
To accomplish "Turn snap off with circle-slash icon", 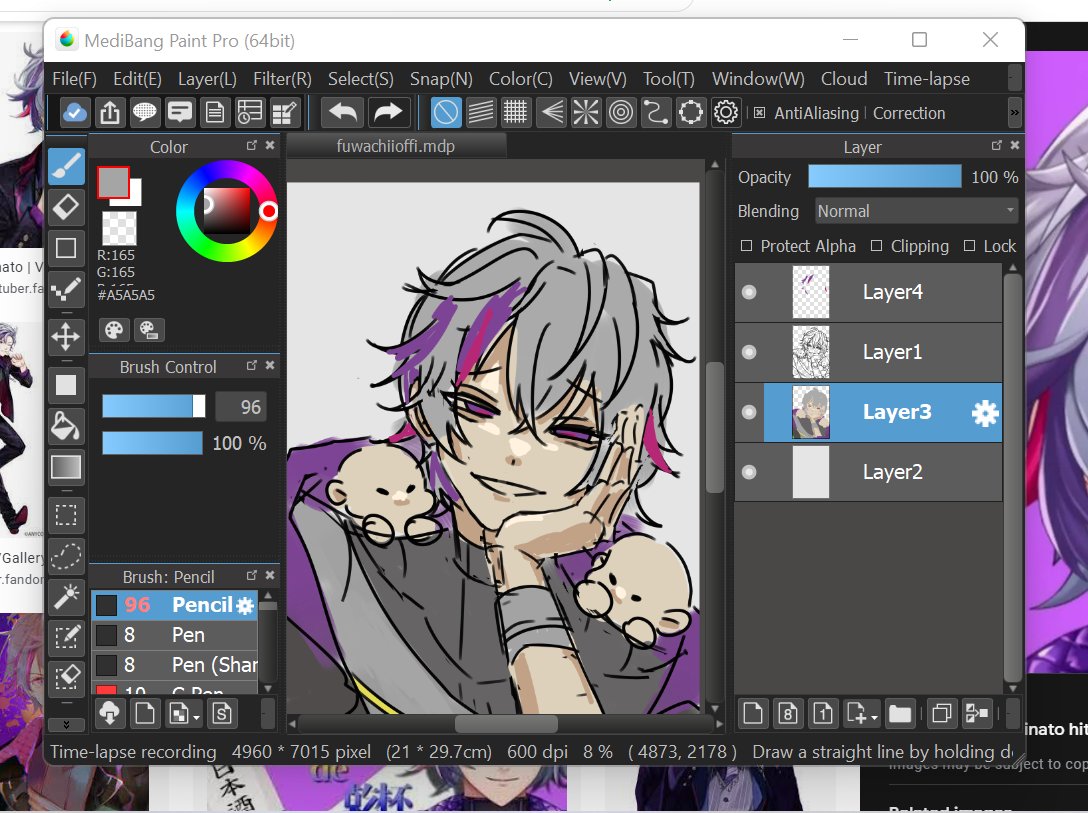I will click(x=445, y=112).
